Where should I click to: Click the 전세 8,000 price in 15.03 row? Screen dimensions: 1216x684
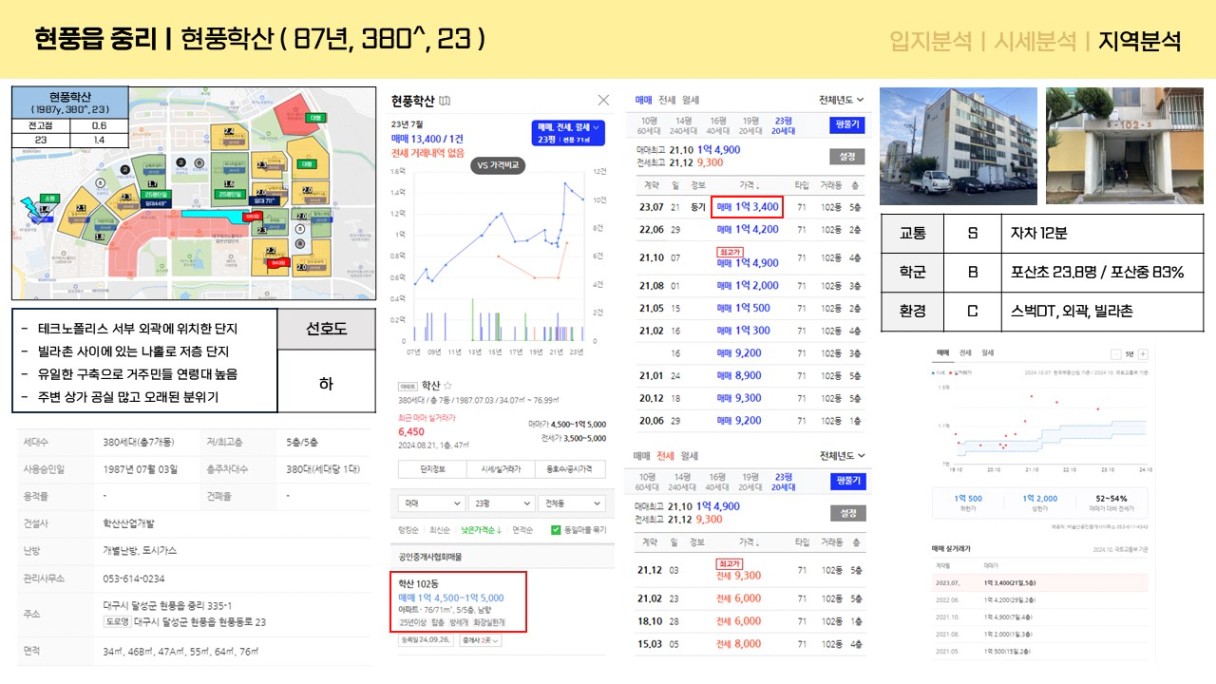(x=739, y=644)
